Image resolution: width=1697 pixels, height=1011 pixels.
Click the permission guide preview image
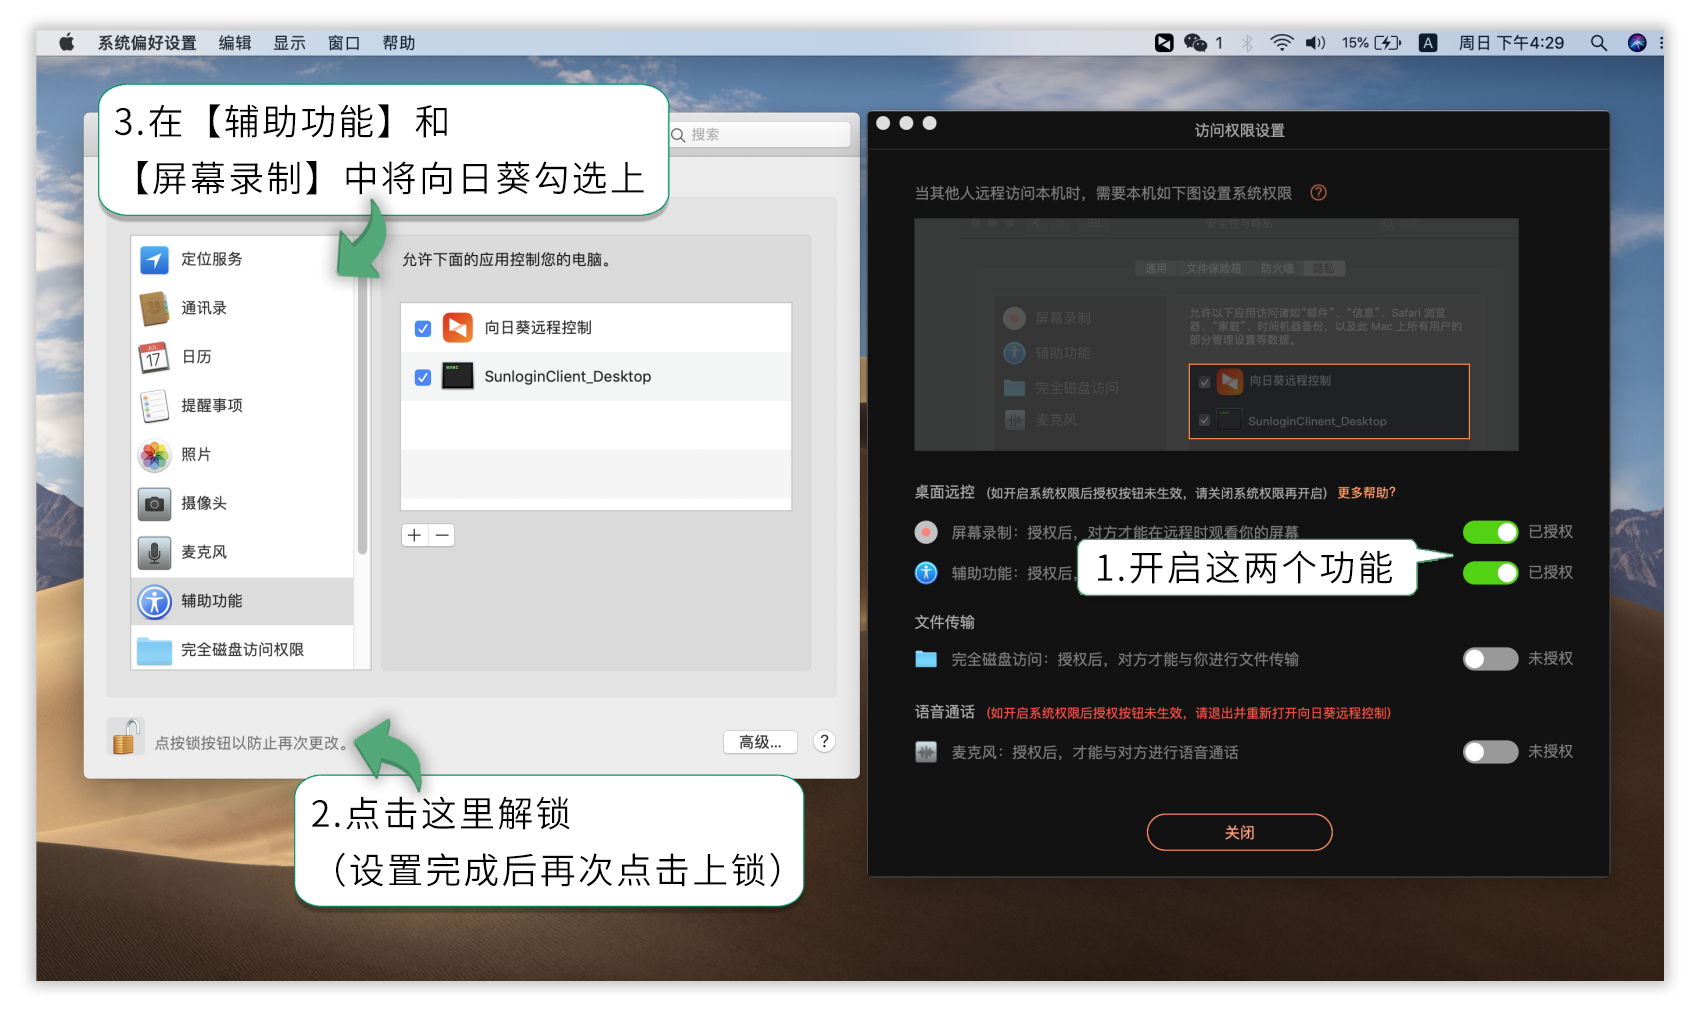1216,335
